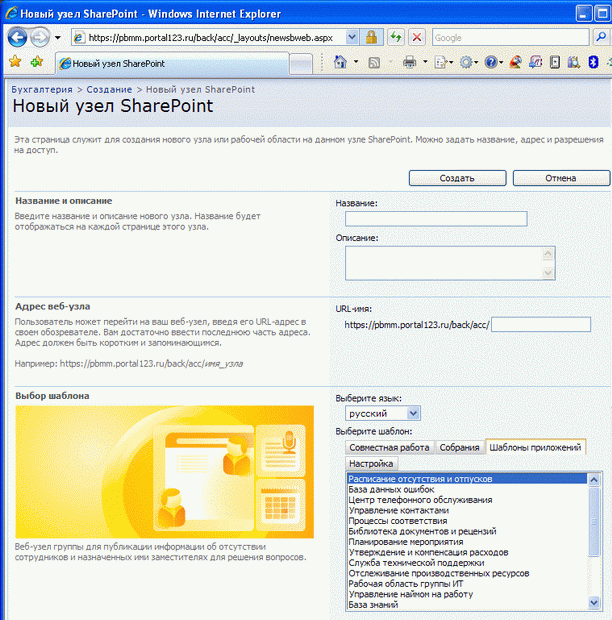Image resolution: width=612 pixels, height=620 pixels.
Task: Click the Research magnifier-books toolbar icon
Action: (573, 62)
